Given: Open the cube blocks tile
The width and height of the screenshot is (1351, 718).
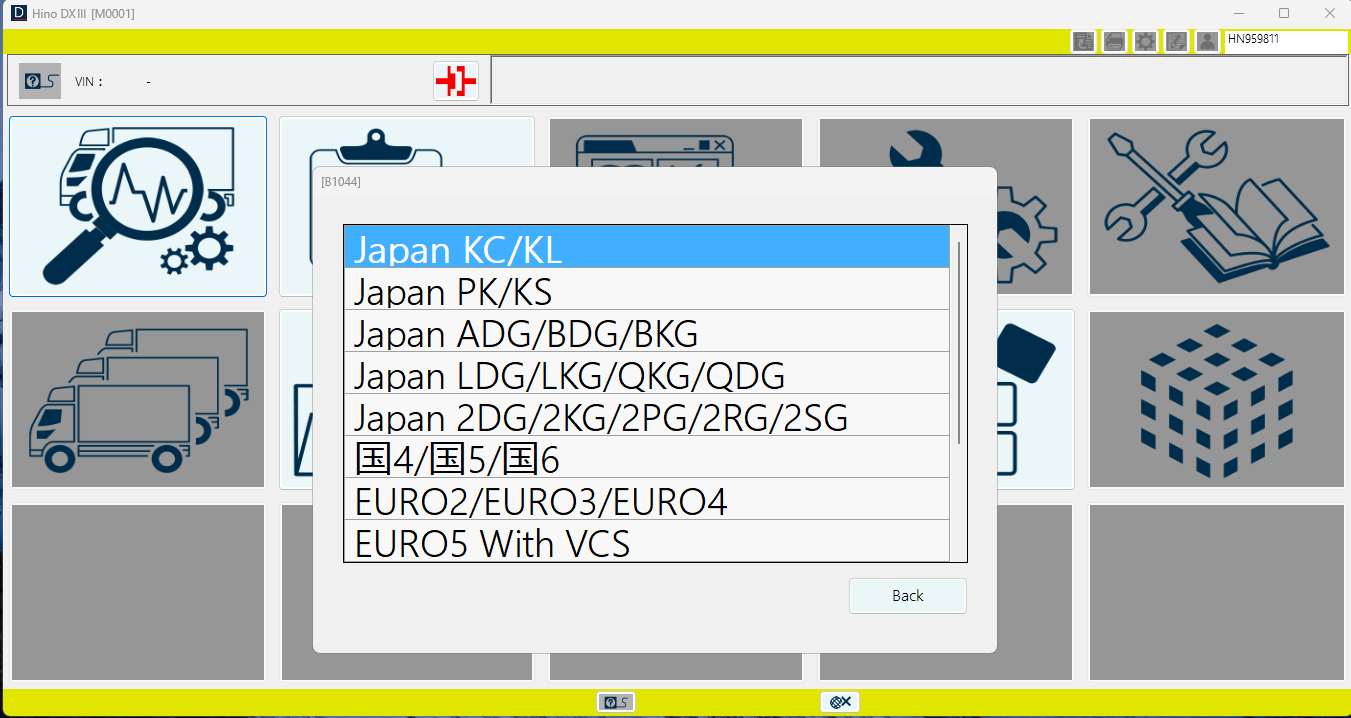Looking at the screenshot, I should (x=1216, y=399).
